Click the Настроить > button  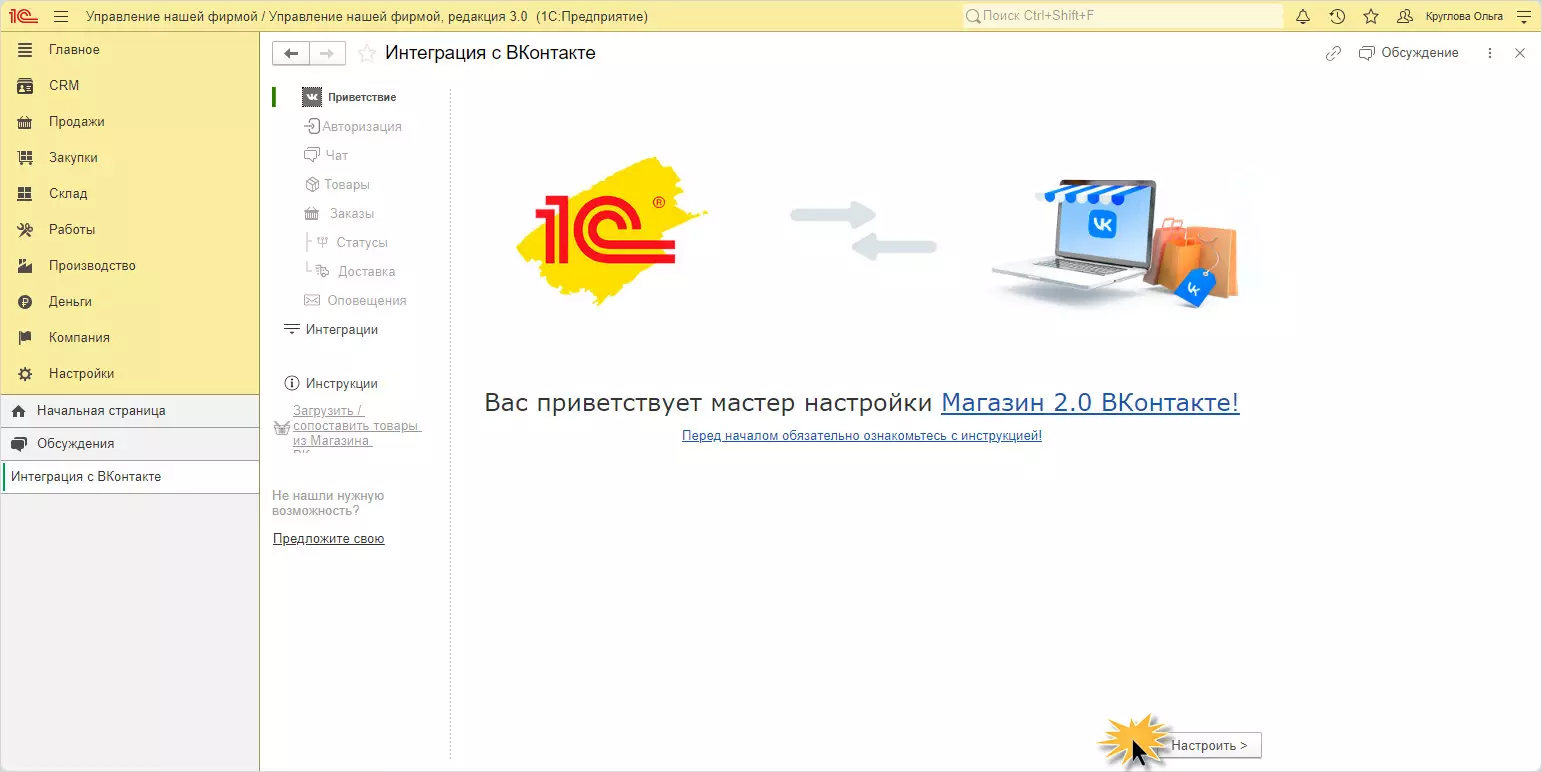[x=1210, y=746]
